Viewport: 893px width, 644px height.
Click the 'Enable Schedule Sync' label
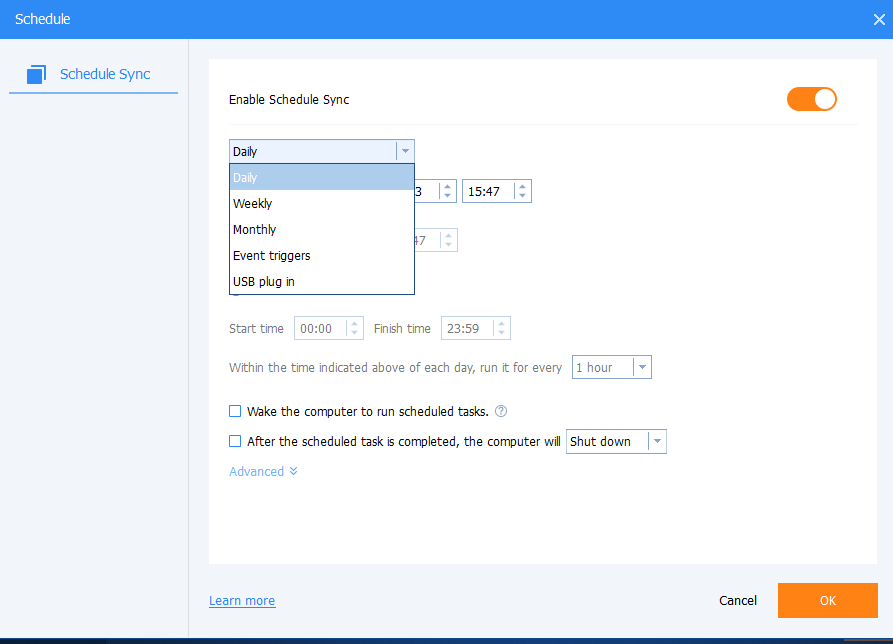tap(289, 100)
